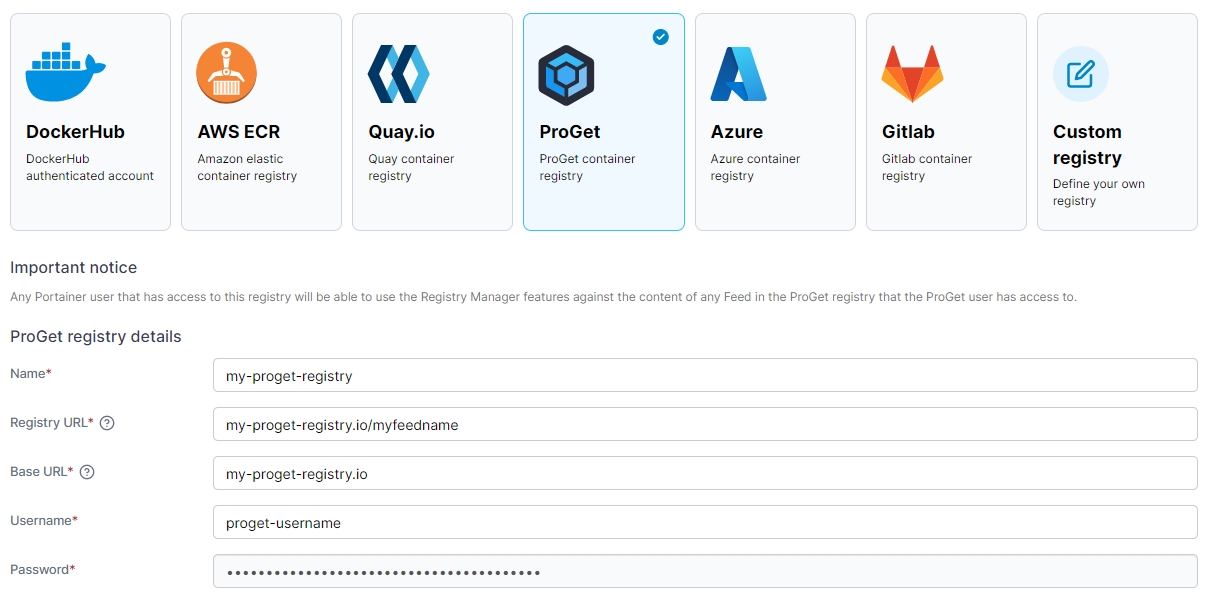
Task: Click the AWS ECR orange icon
Action: (226, 73)
